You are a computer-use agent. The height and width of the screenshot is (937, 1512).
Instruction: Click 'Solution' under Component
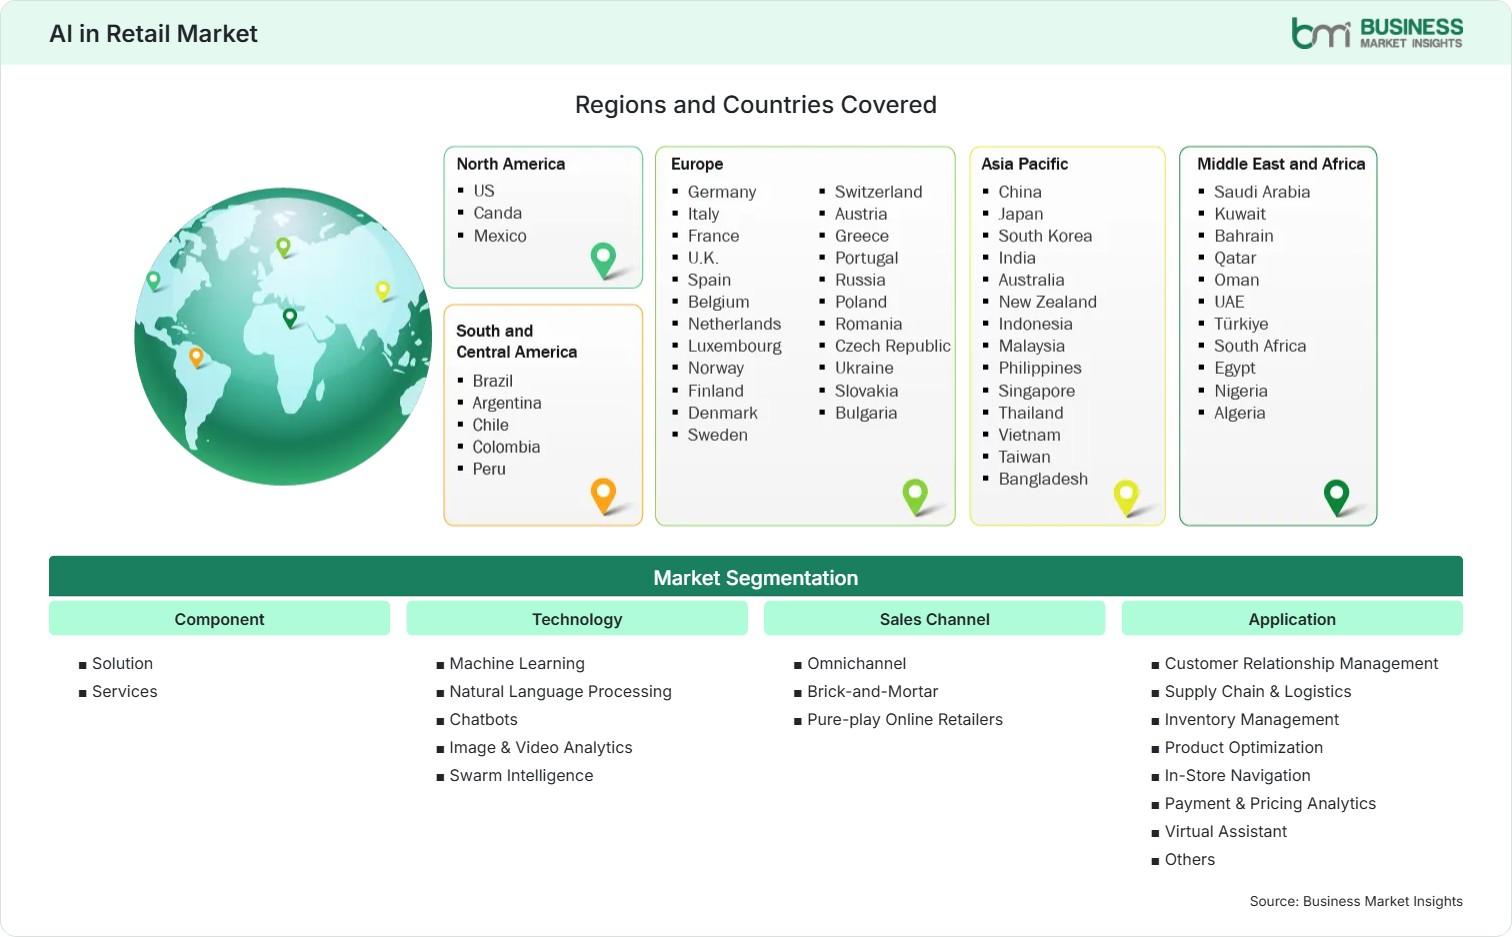pyautogui.click(x=122, y=663)
